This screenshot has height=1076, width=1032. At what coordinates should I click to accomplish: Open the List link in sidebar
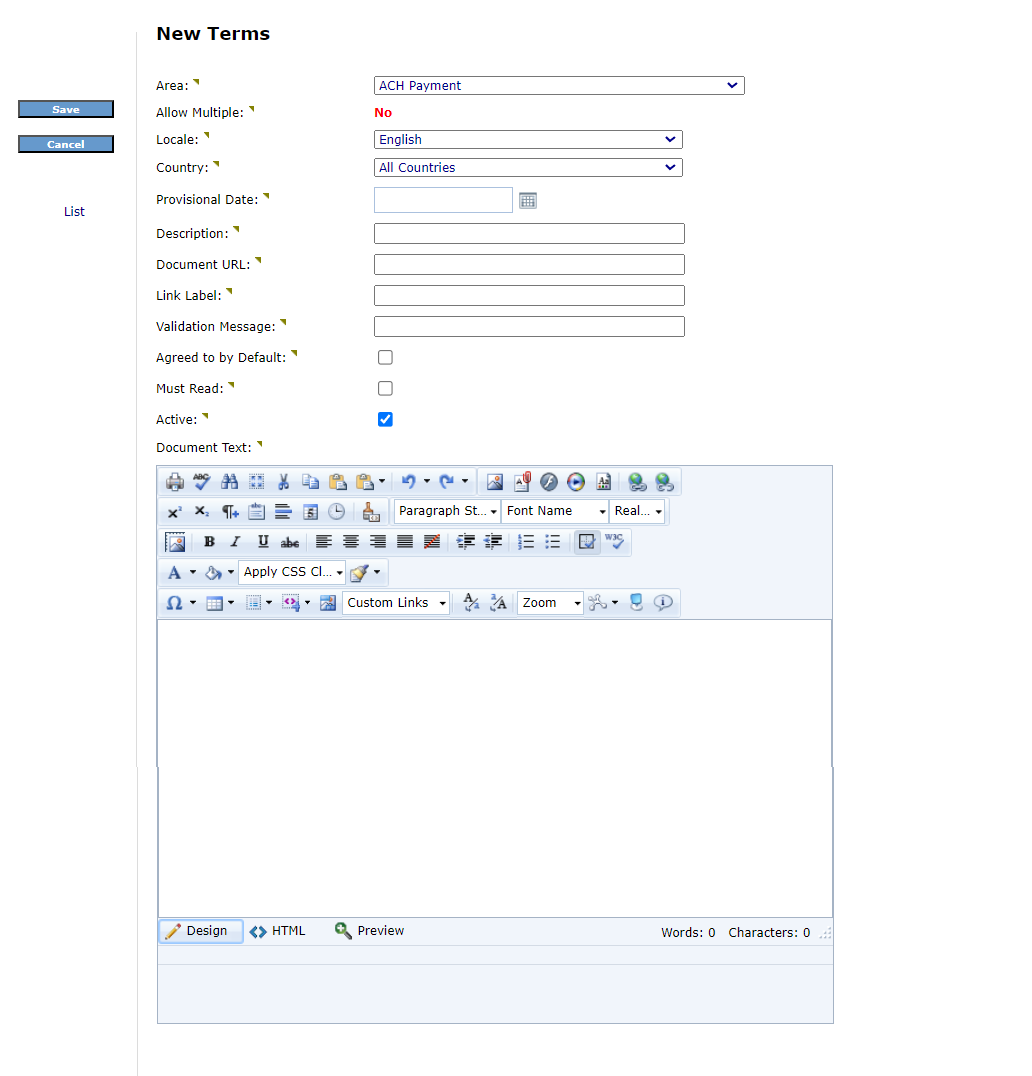point(74,212)
